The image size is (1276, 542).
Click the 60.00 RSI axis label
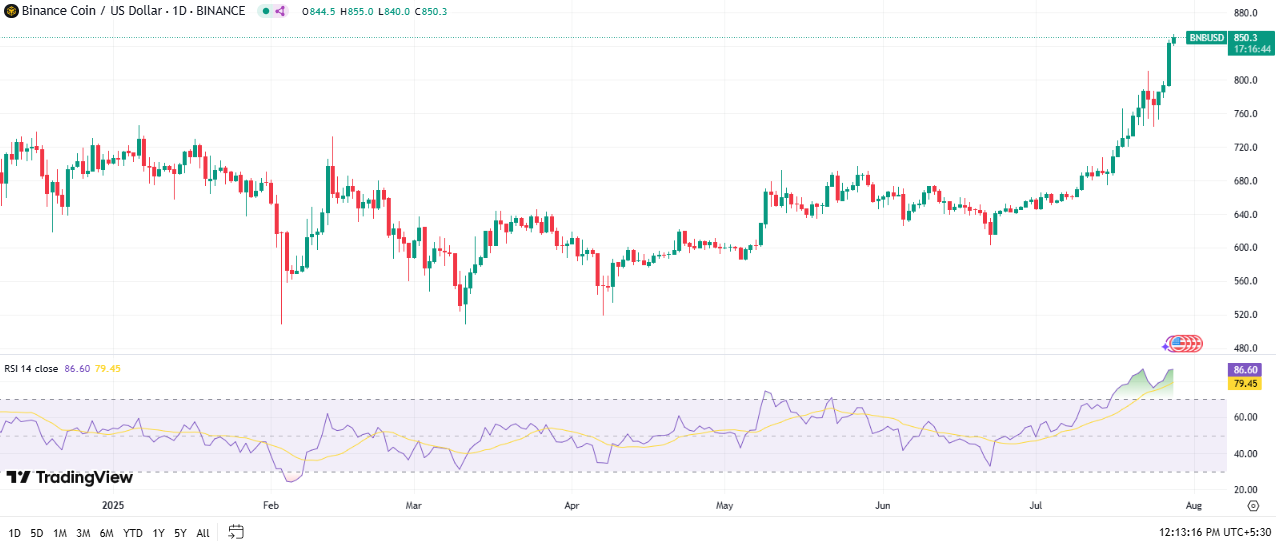pos(1246,417)
